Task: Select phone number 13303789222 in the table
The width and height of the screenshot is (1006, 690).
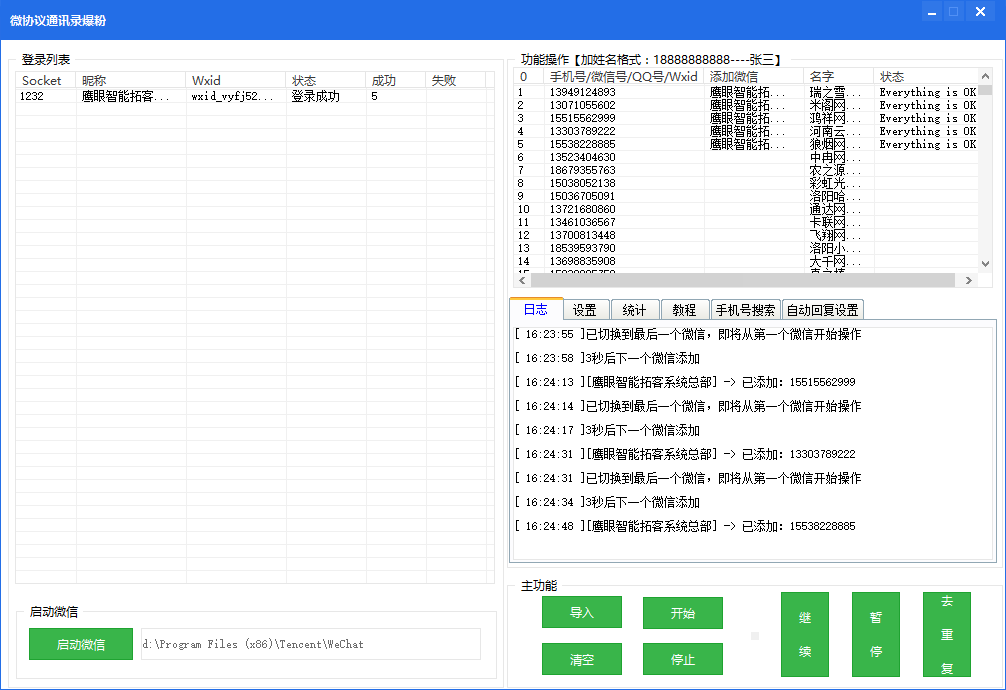Action: click(x=583, y=131)
